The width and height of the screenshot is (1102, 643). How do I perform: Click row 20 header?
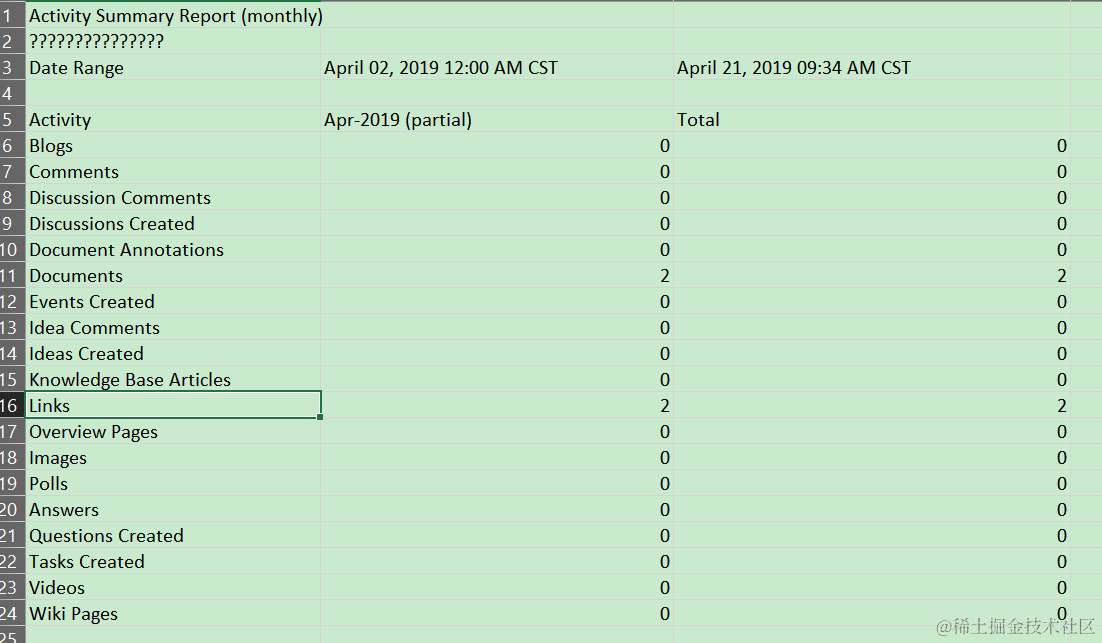(x=10, y=510)
